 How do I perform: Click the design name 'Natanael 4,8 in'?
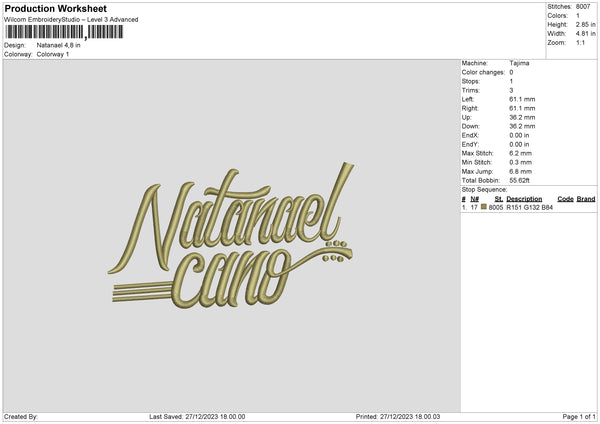point(59,45)
